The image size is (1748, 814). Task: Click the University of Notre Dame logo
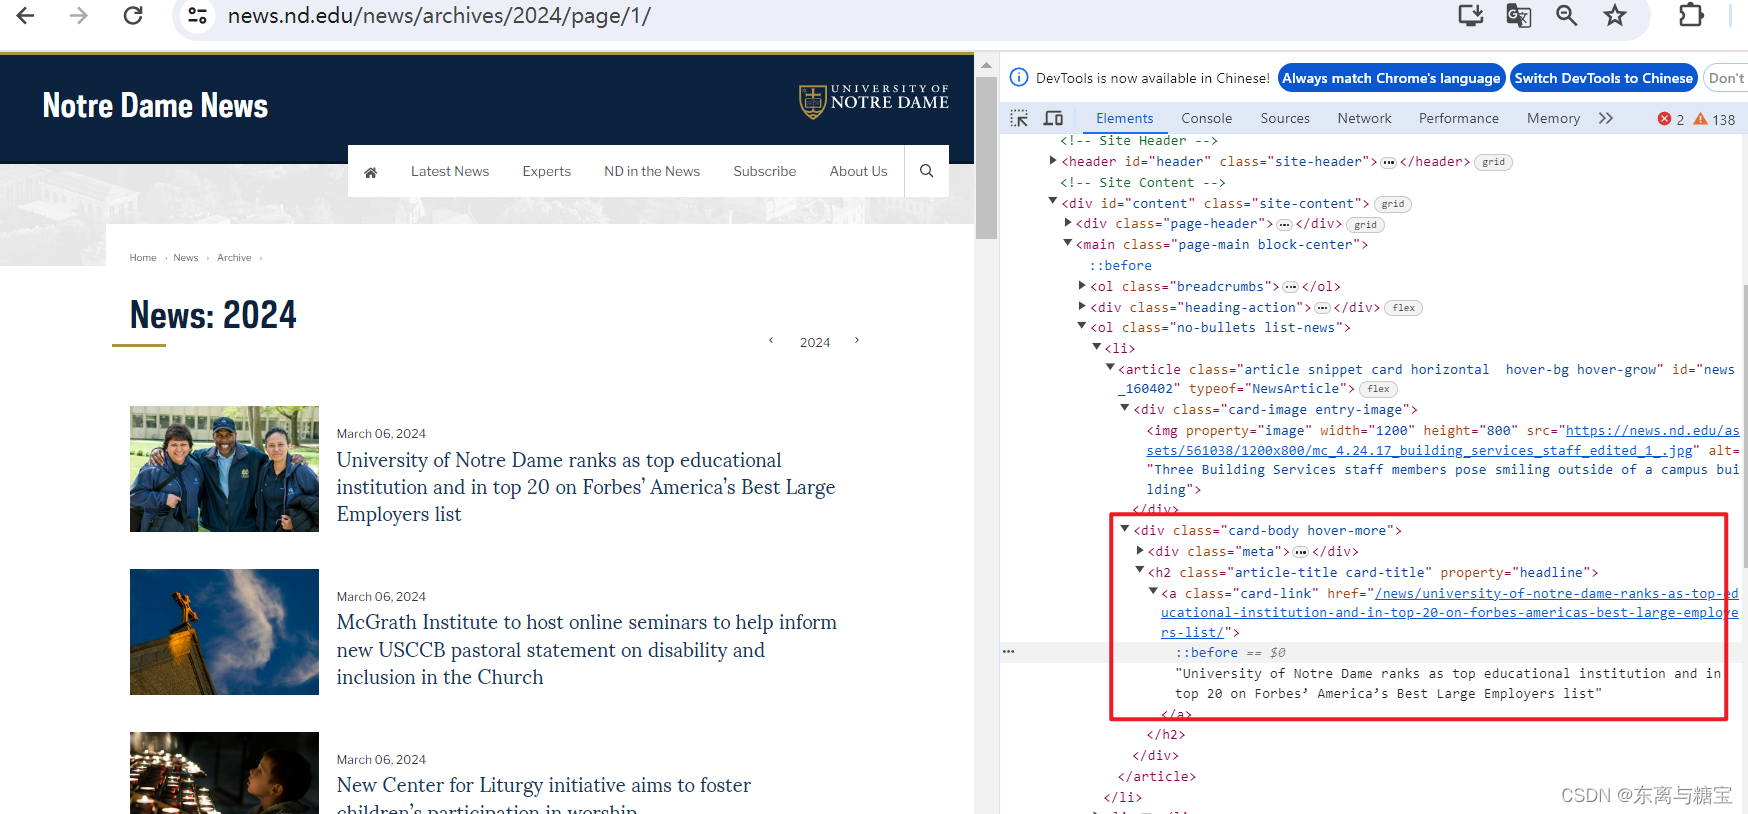[x=873, y=101]
